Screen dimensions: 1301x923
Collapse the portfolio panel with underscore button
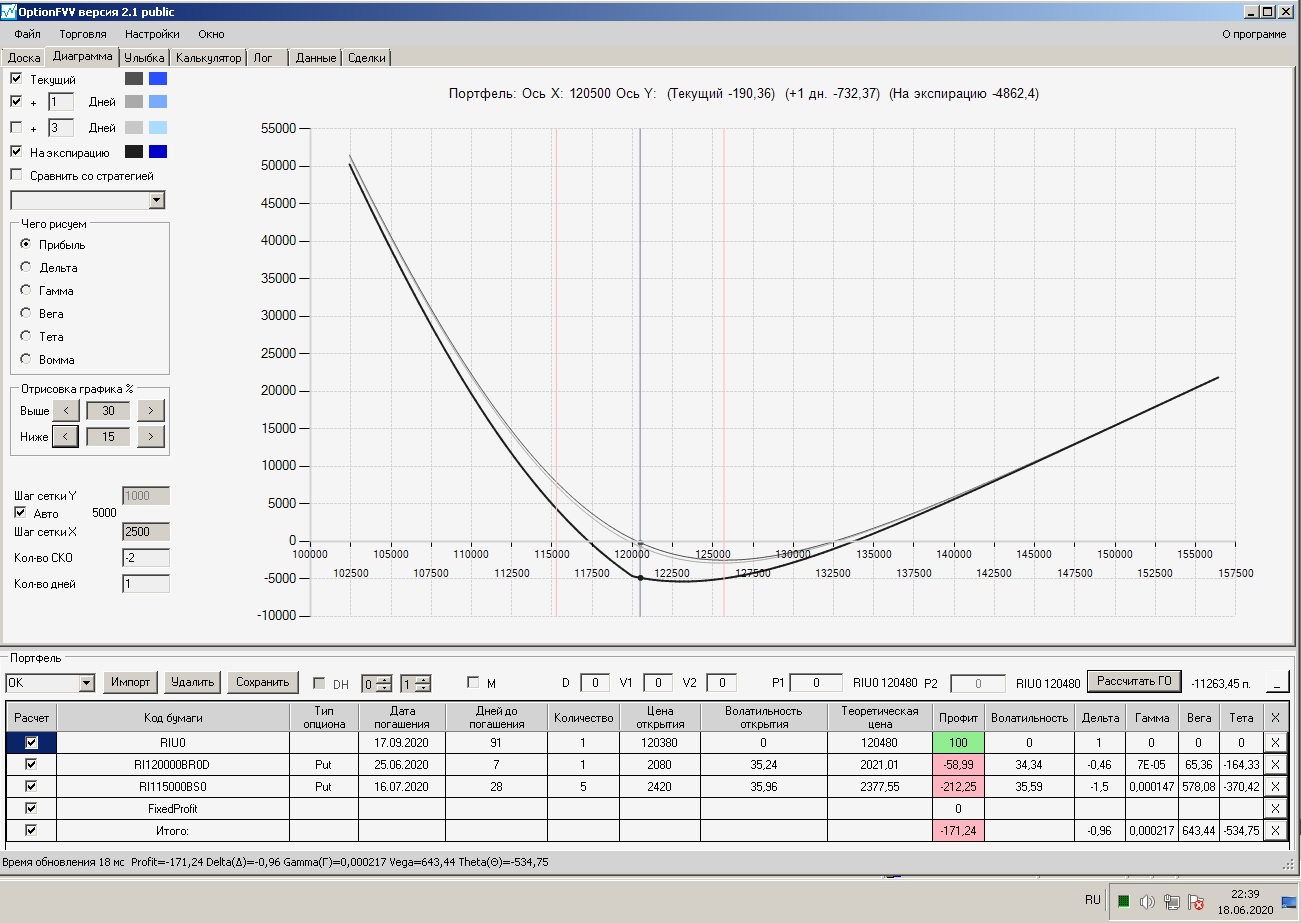tap(1277, 683)
